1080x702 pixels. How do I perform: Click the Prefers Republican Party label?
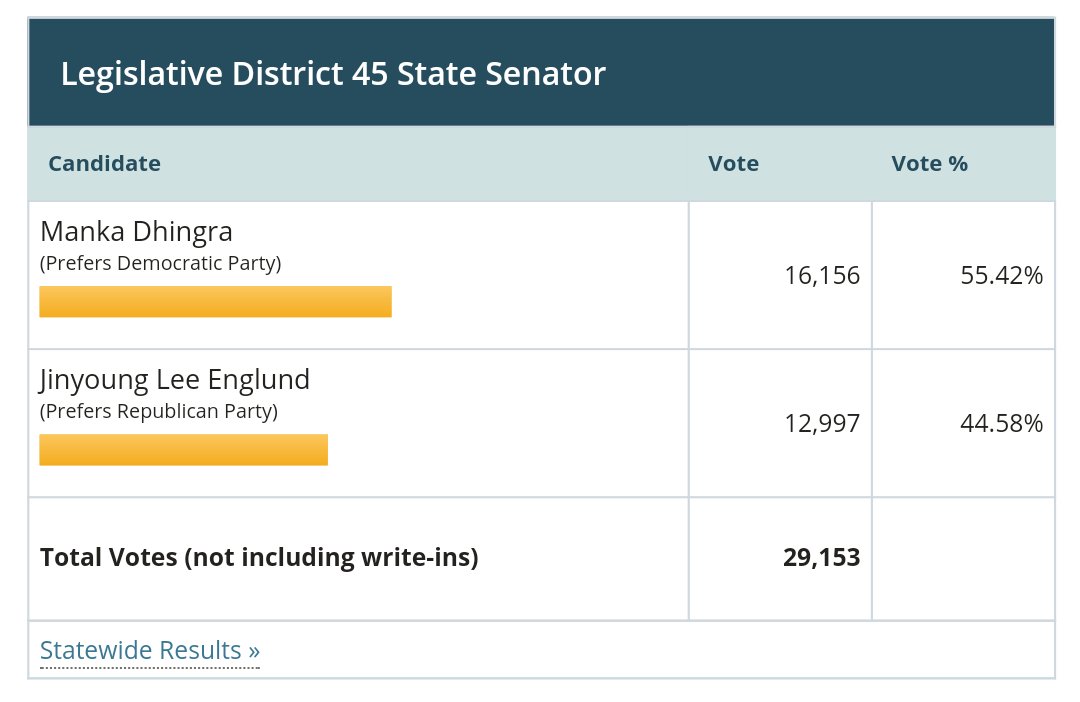tap(159, 411)
